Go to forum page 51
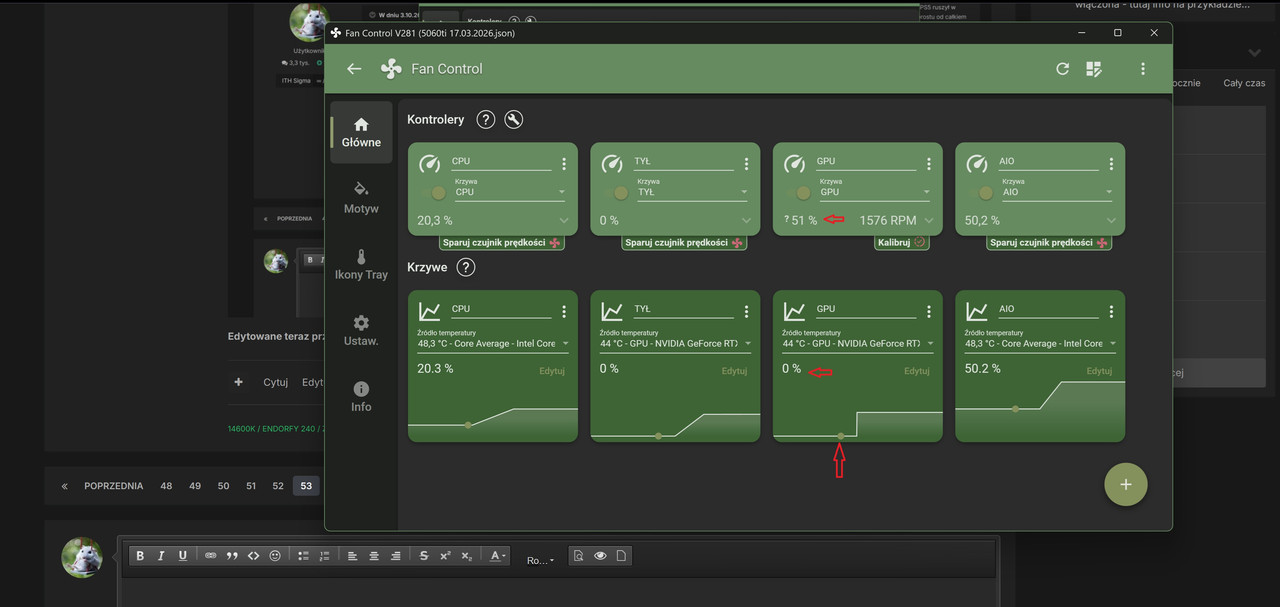Screen dimensions: 1280x607 251,486
